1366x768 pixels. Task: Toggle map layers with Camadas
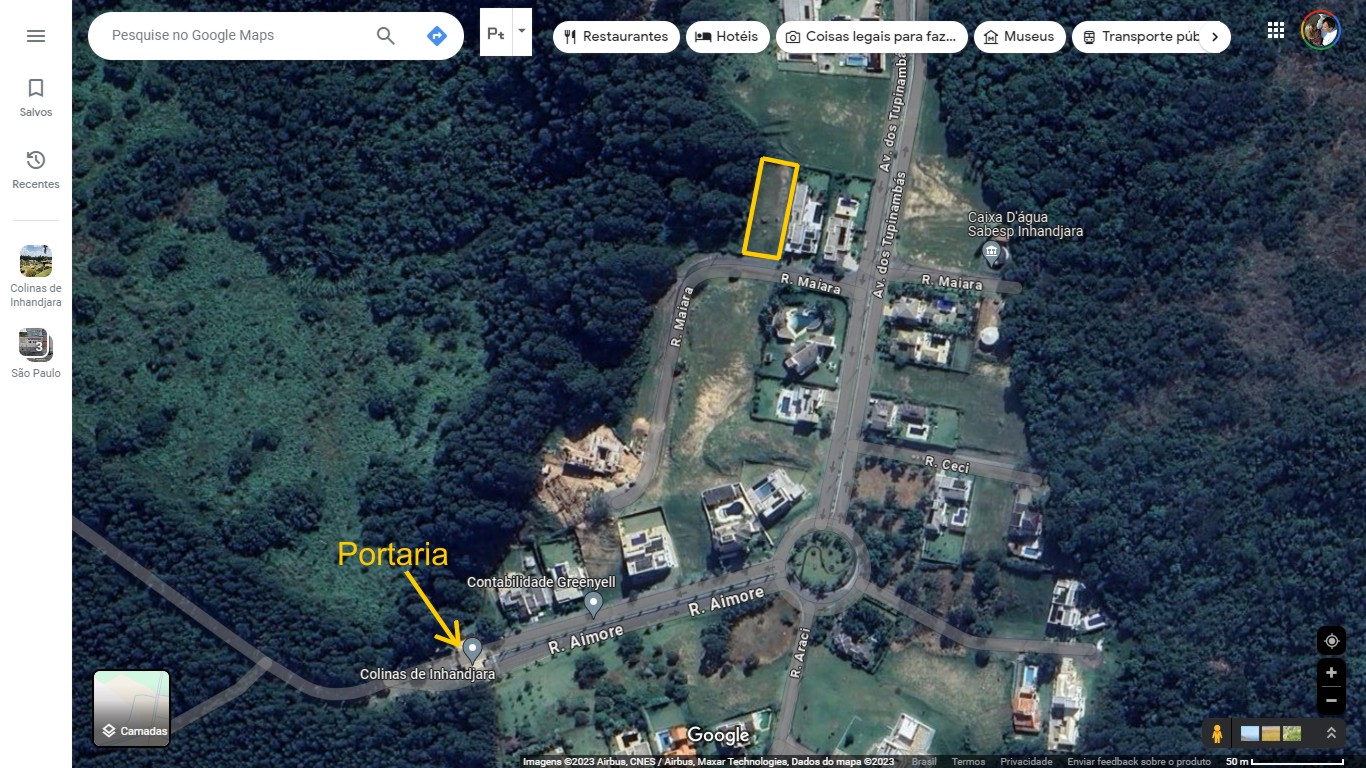132,709
